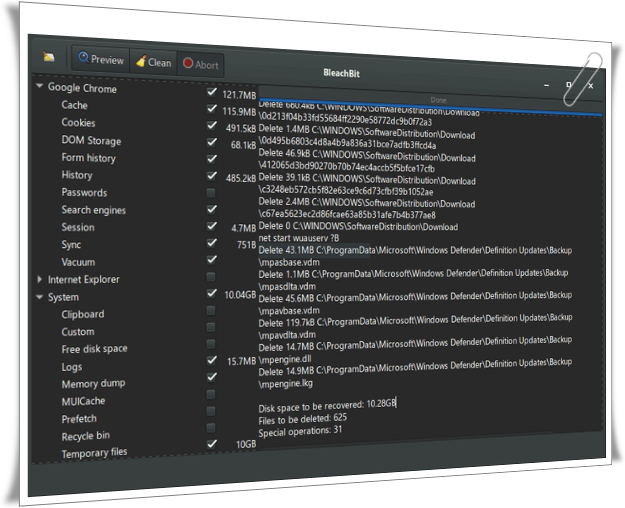Select the Temporary files tree item
The image size is (625, 508).
pyautogui.click(x=94, y=453)
